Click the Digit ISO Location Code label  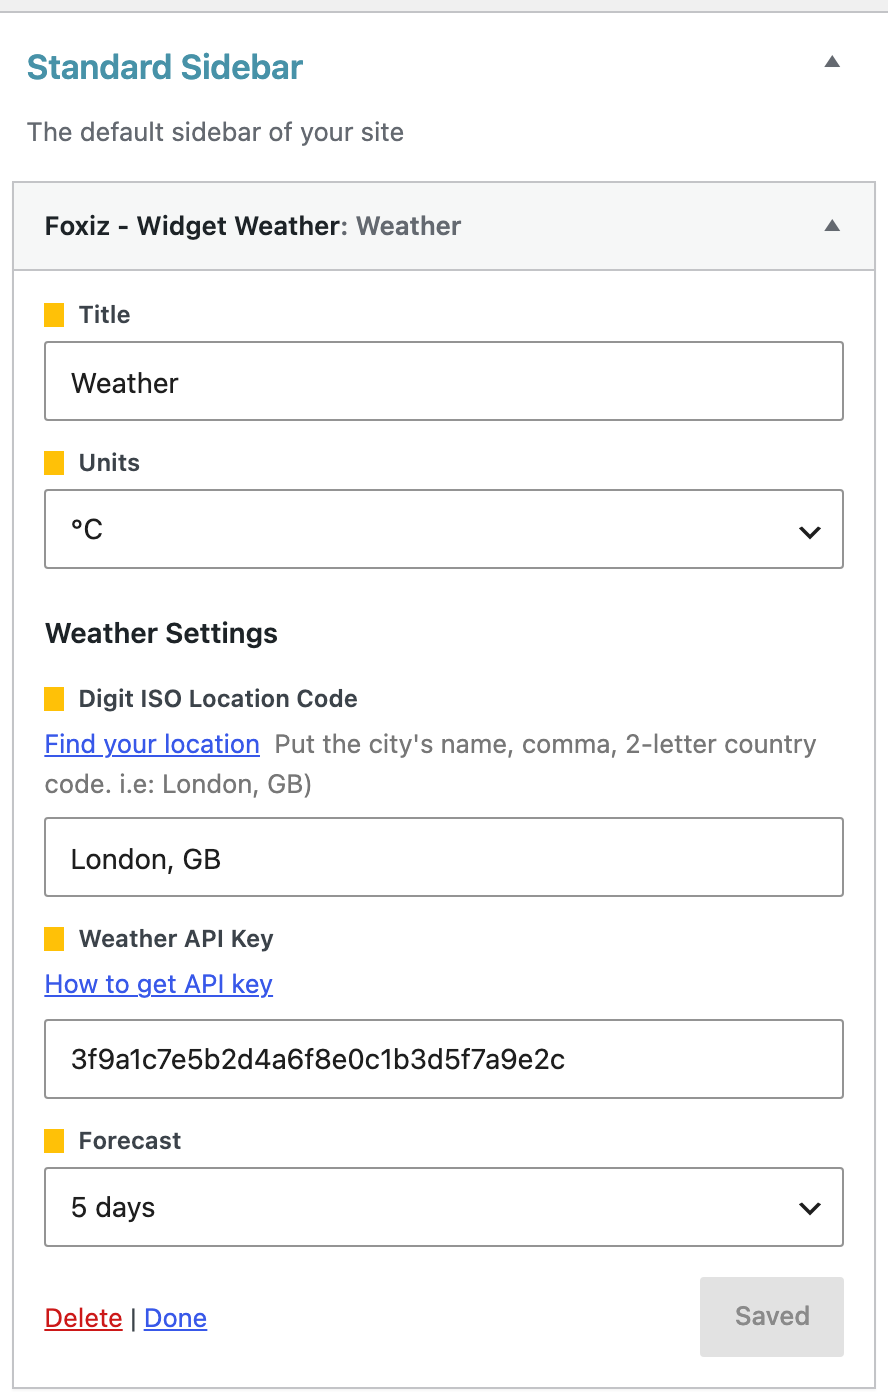[x=218, y=699]
